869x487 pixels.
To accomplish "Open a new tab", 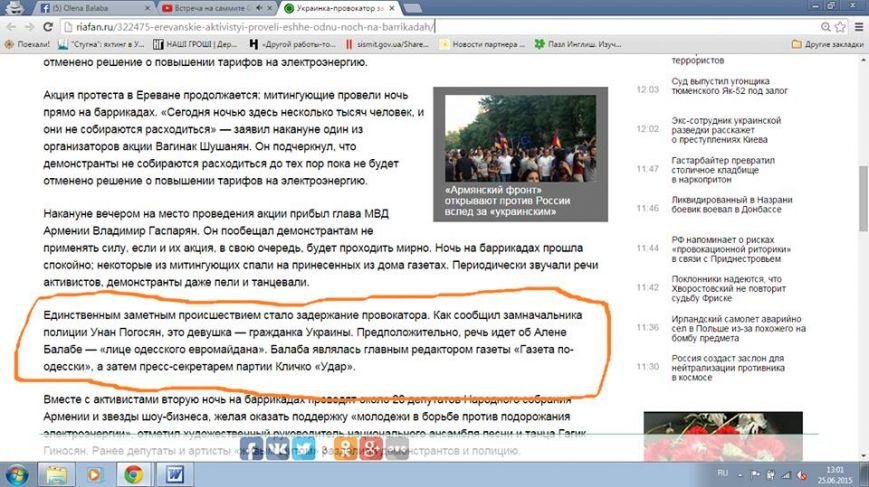I will [x=412, y=8].
